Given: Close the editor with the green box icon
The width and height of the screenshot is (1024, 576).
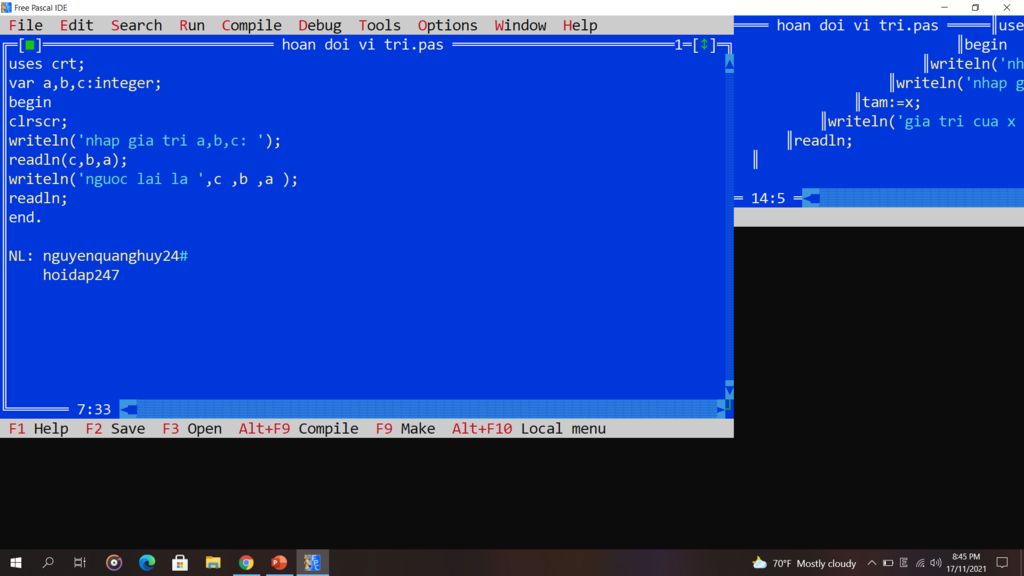Looking at the screenshot, I should [x=30, y=45].
